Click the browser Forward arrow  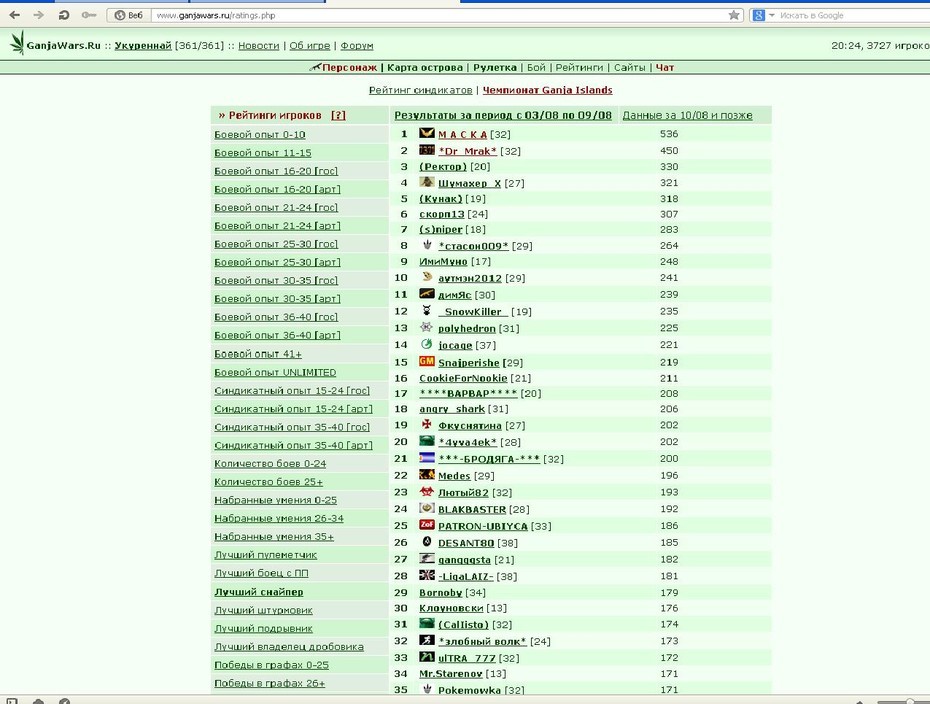(39, 15)
